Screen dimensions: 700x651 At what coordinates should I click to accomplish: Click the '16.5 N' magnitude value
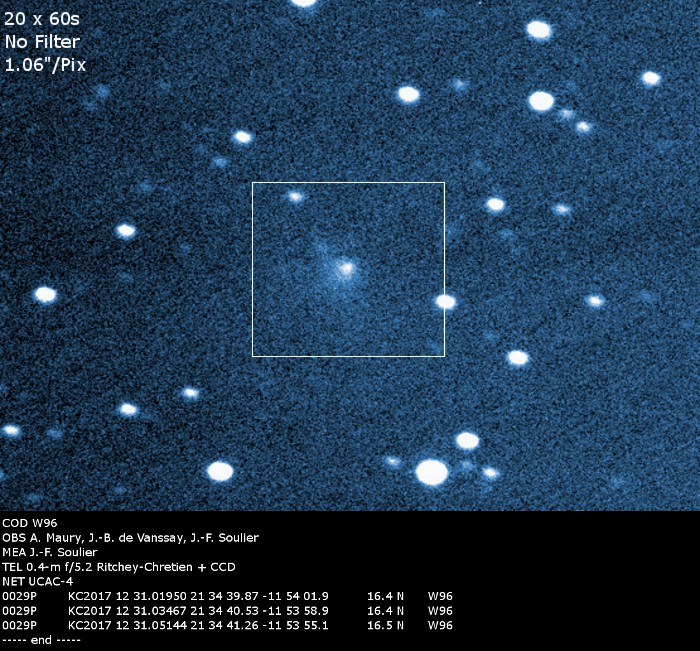pos(385,626)
